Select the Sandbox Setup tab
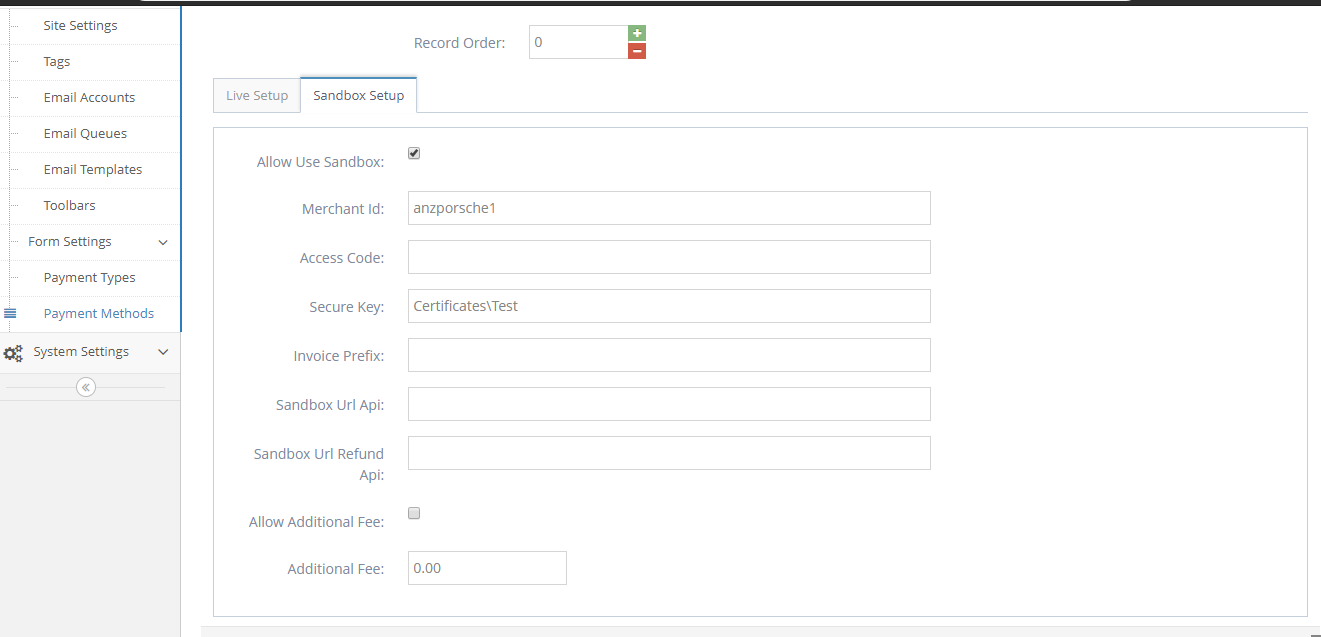 tap(358, 95)
